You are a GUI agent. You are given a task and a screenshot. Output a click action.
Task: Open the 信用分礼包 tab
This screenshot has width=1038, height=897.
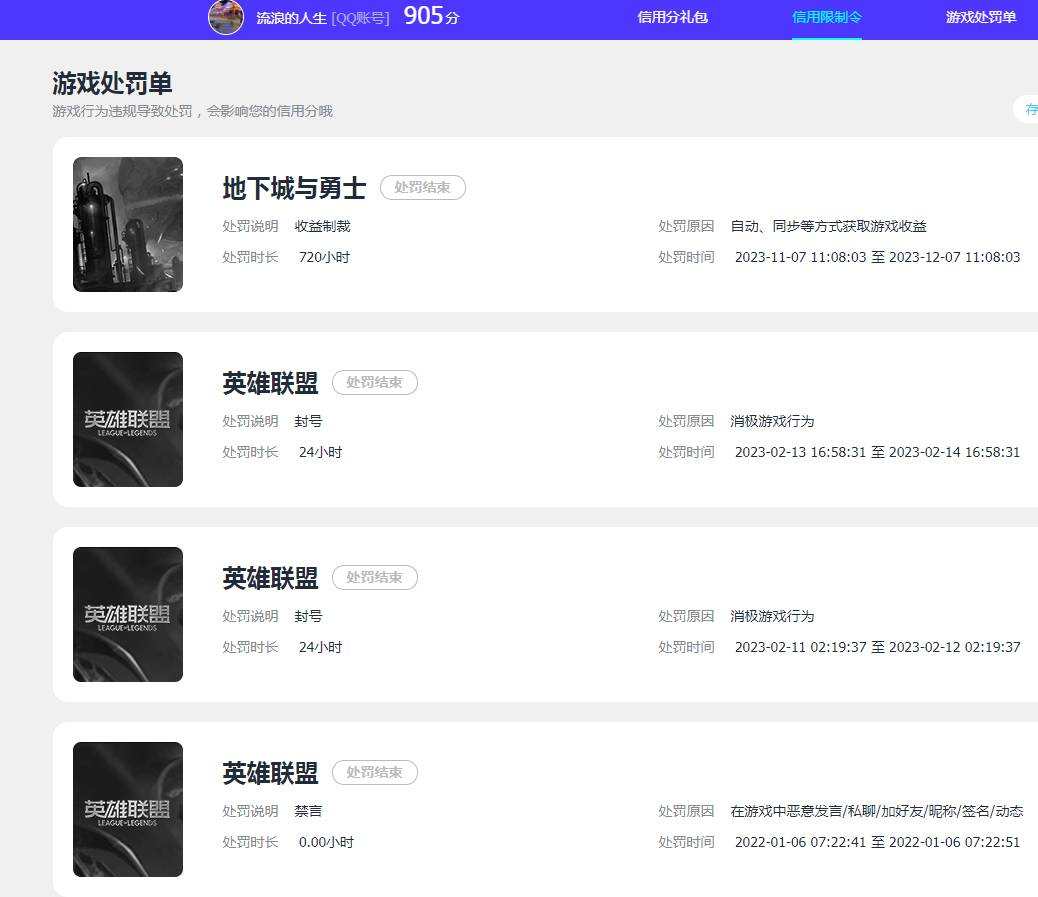click(672, 17)
